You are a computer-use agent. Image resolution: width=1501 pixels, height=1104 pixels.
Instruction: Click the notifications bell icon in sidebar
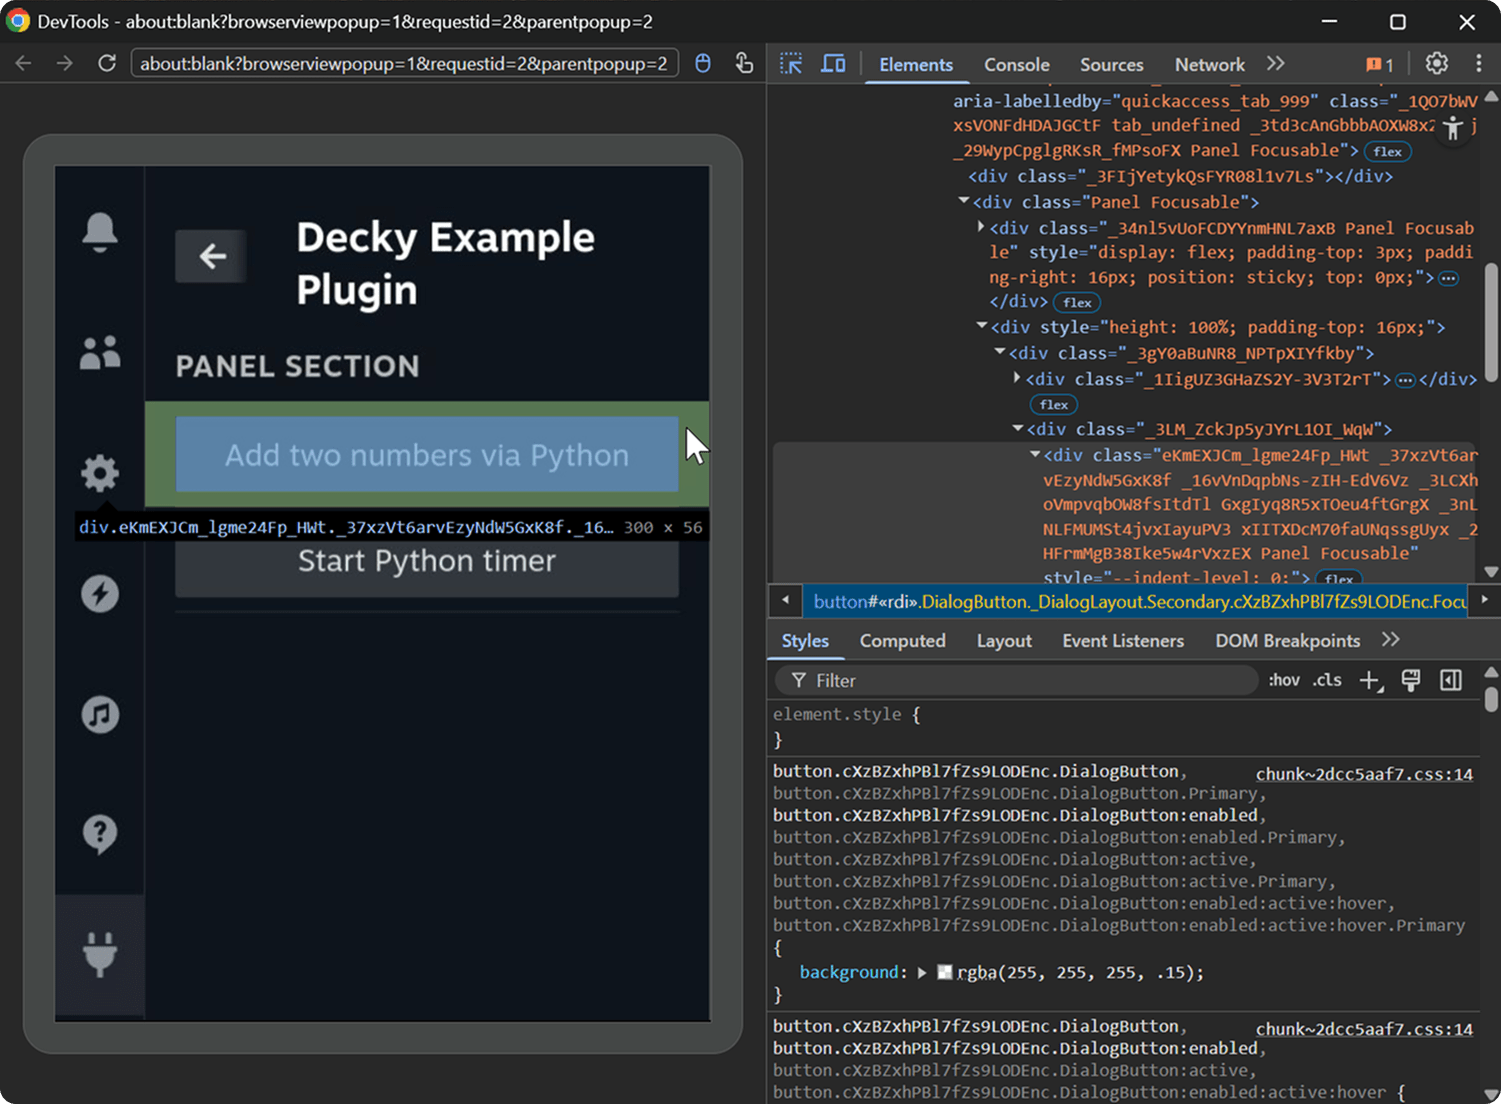100,232
